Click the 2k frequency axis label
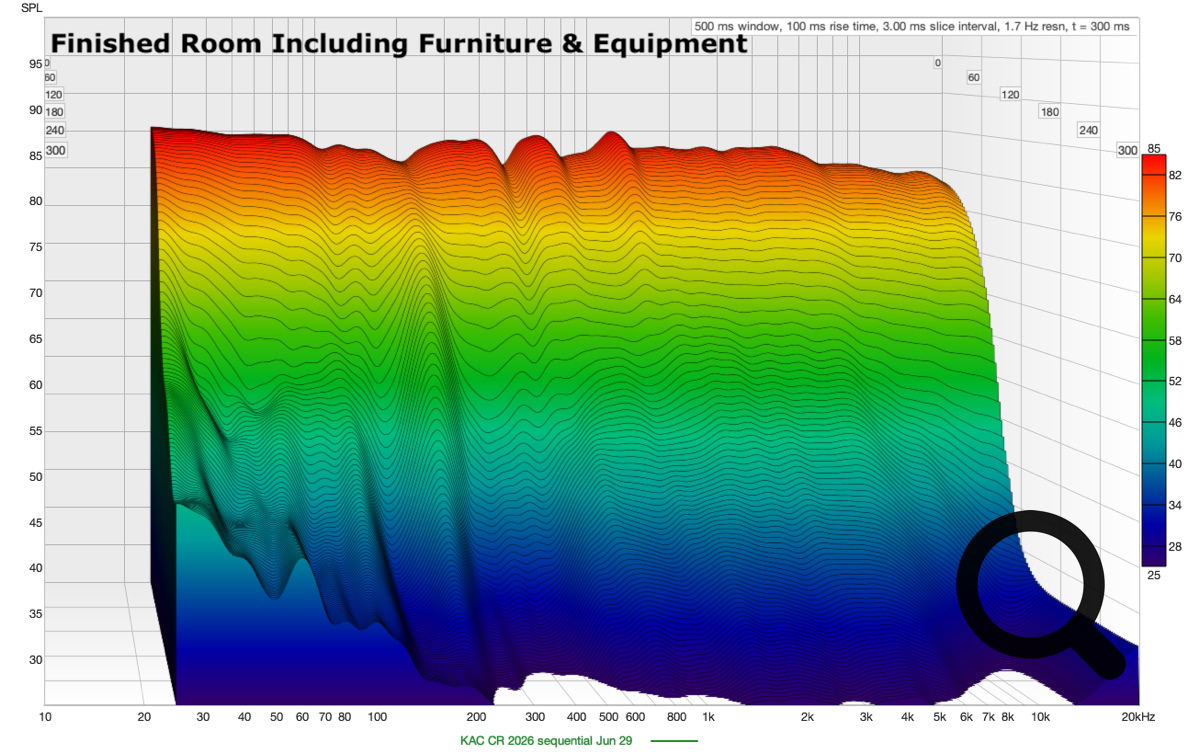Image resolution: width=1200 pixels, height=754 pixels. [807, 718]
